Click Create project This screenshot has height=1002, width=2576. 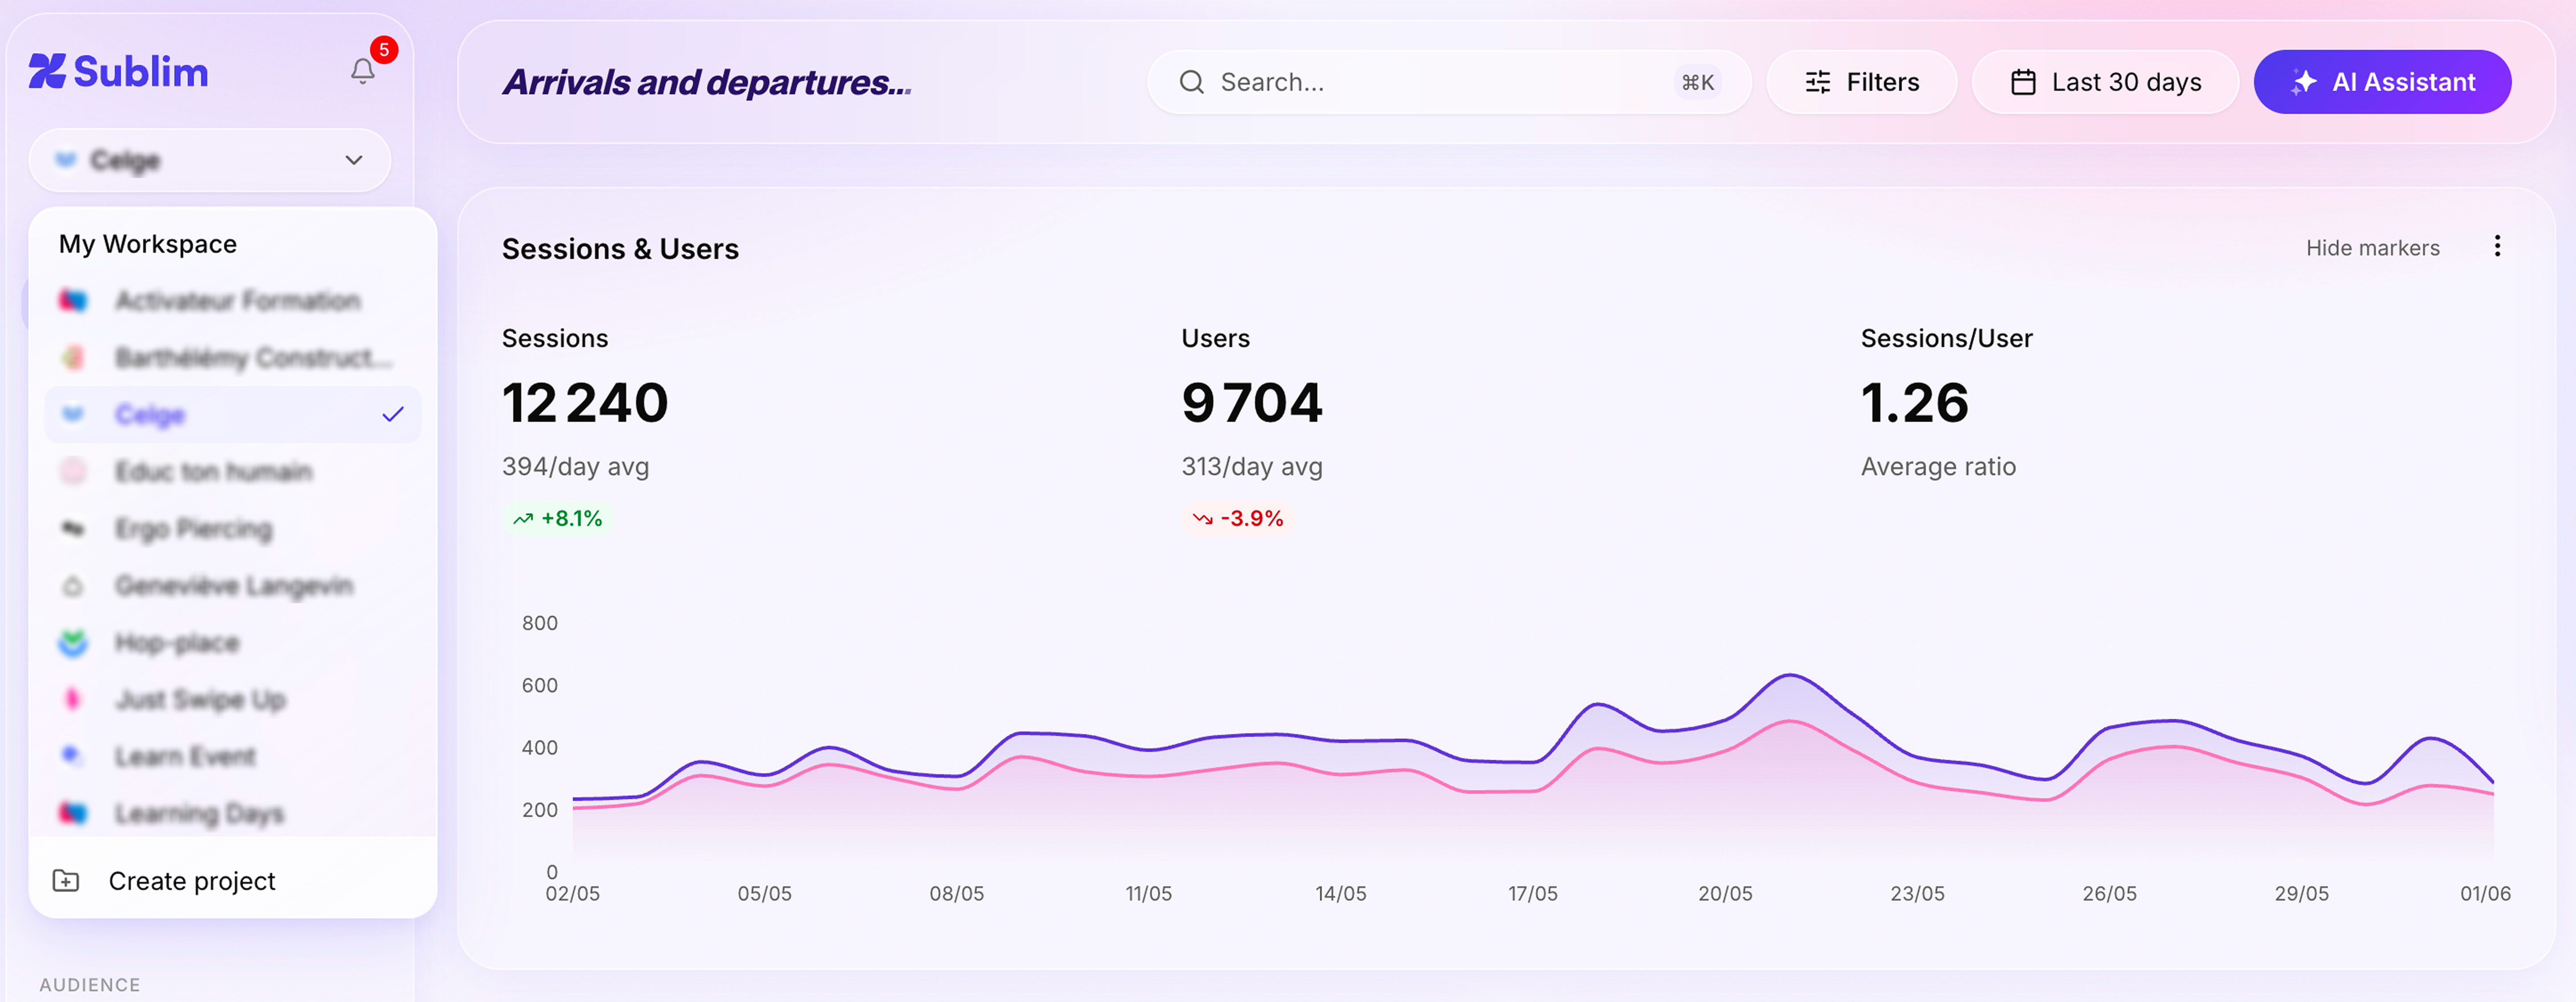pos(232,880)
